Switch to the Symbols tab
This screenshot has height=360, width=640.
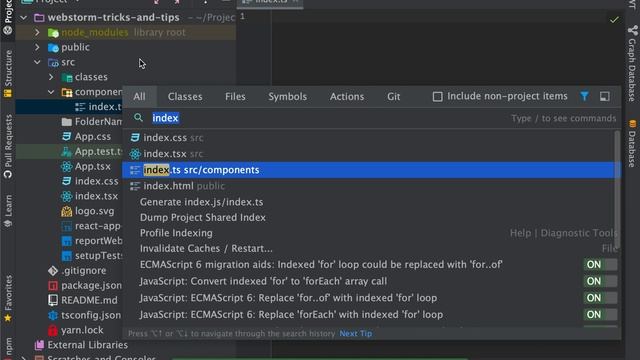[x=287, y=97]
